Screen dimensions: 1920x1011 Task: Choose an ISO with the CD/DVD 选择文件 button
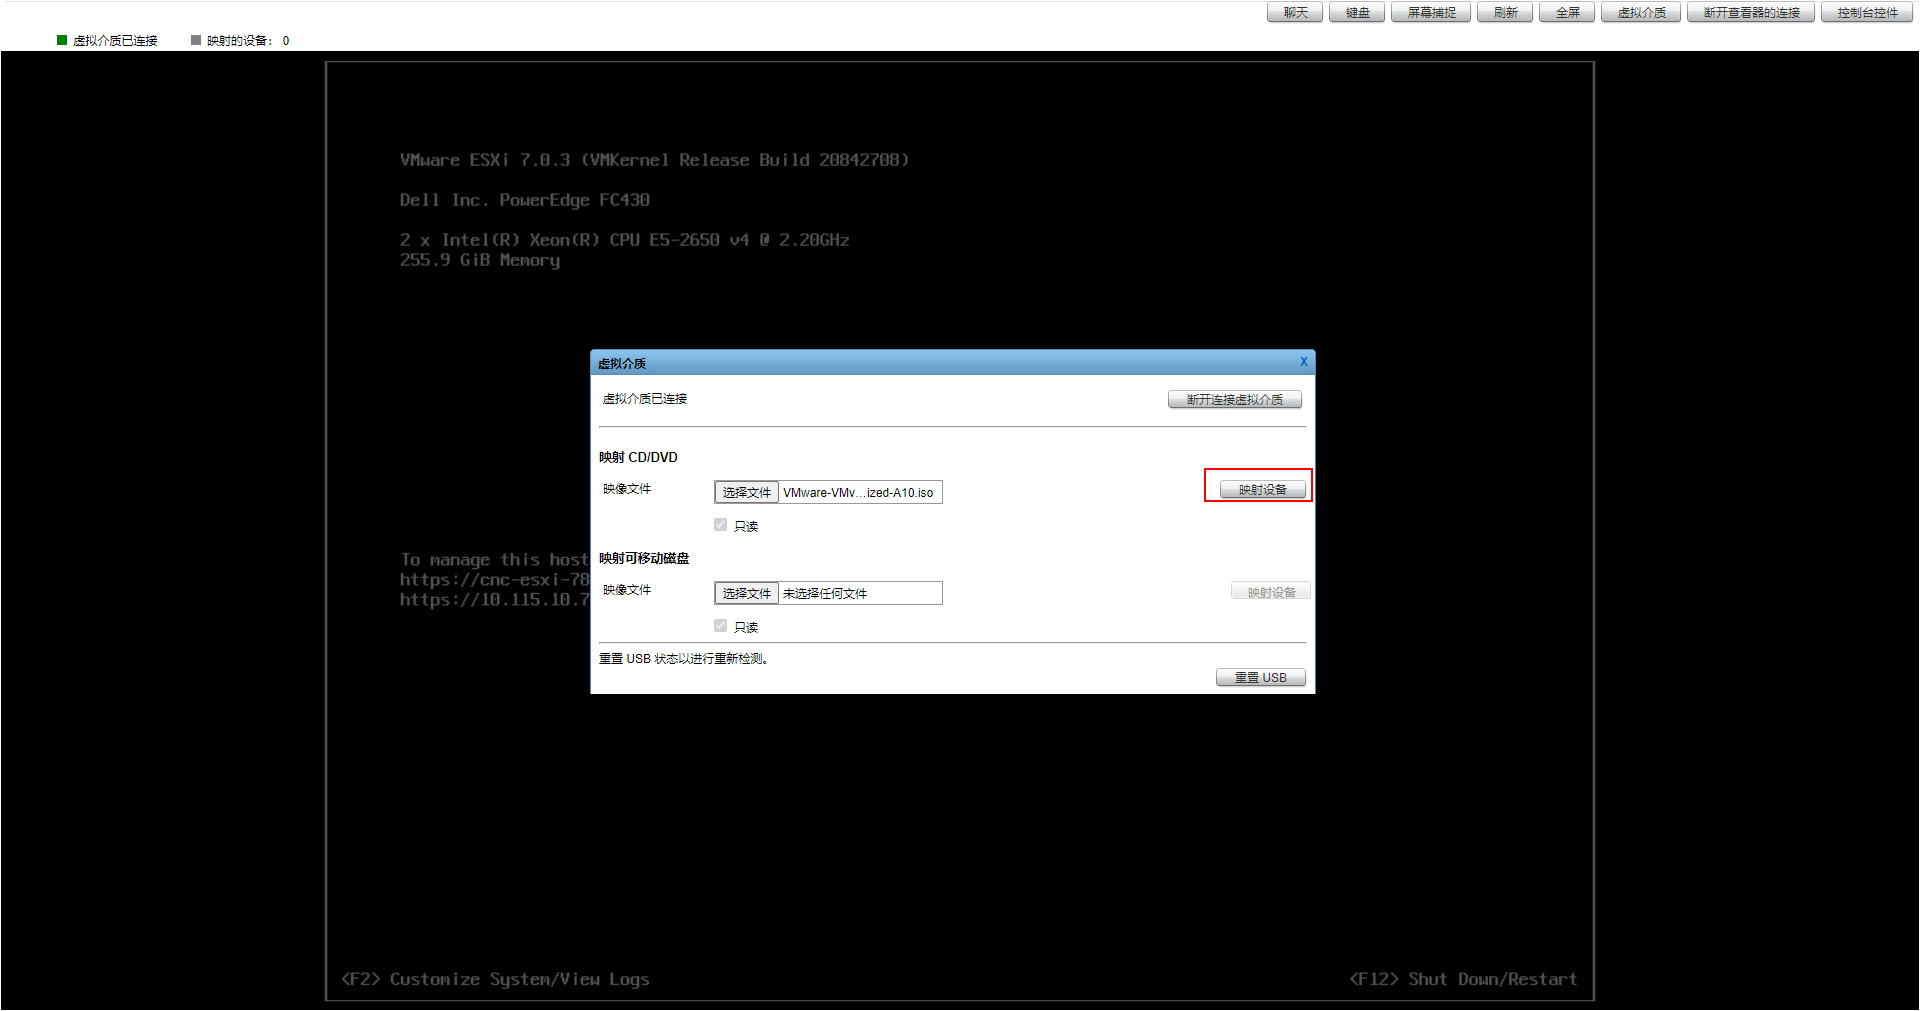745,491
